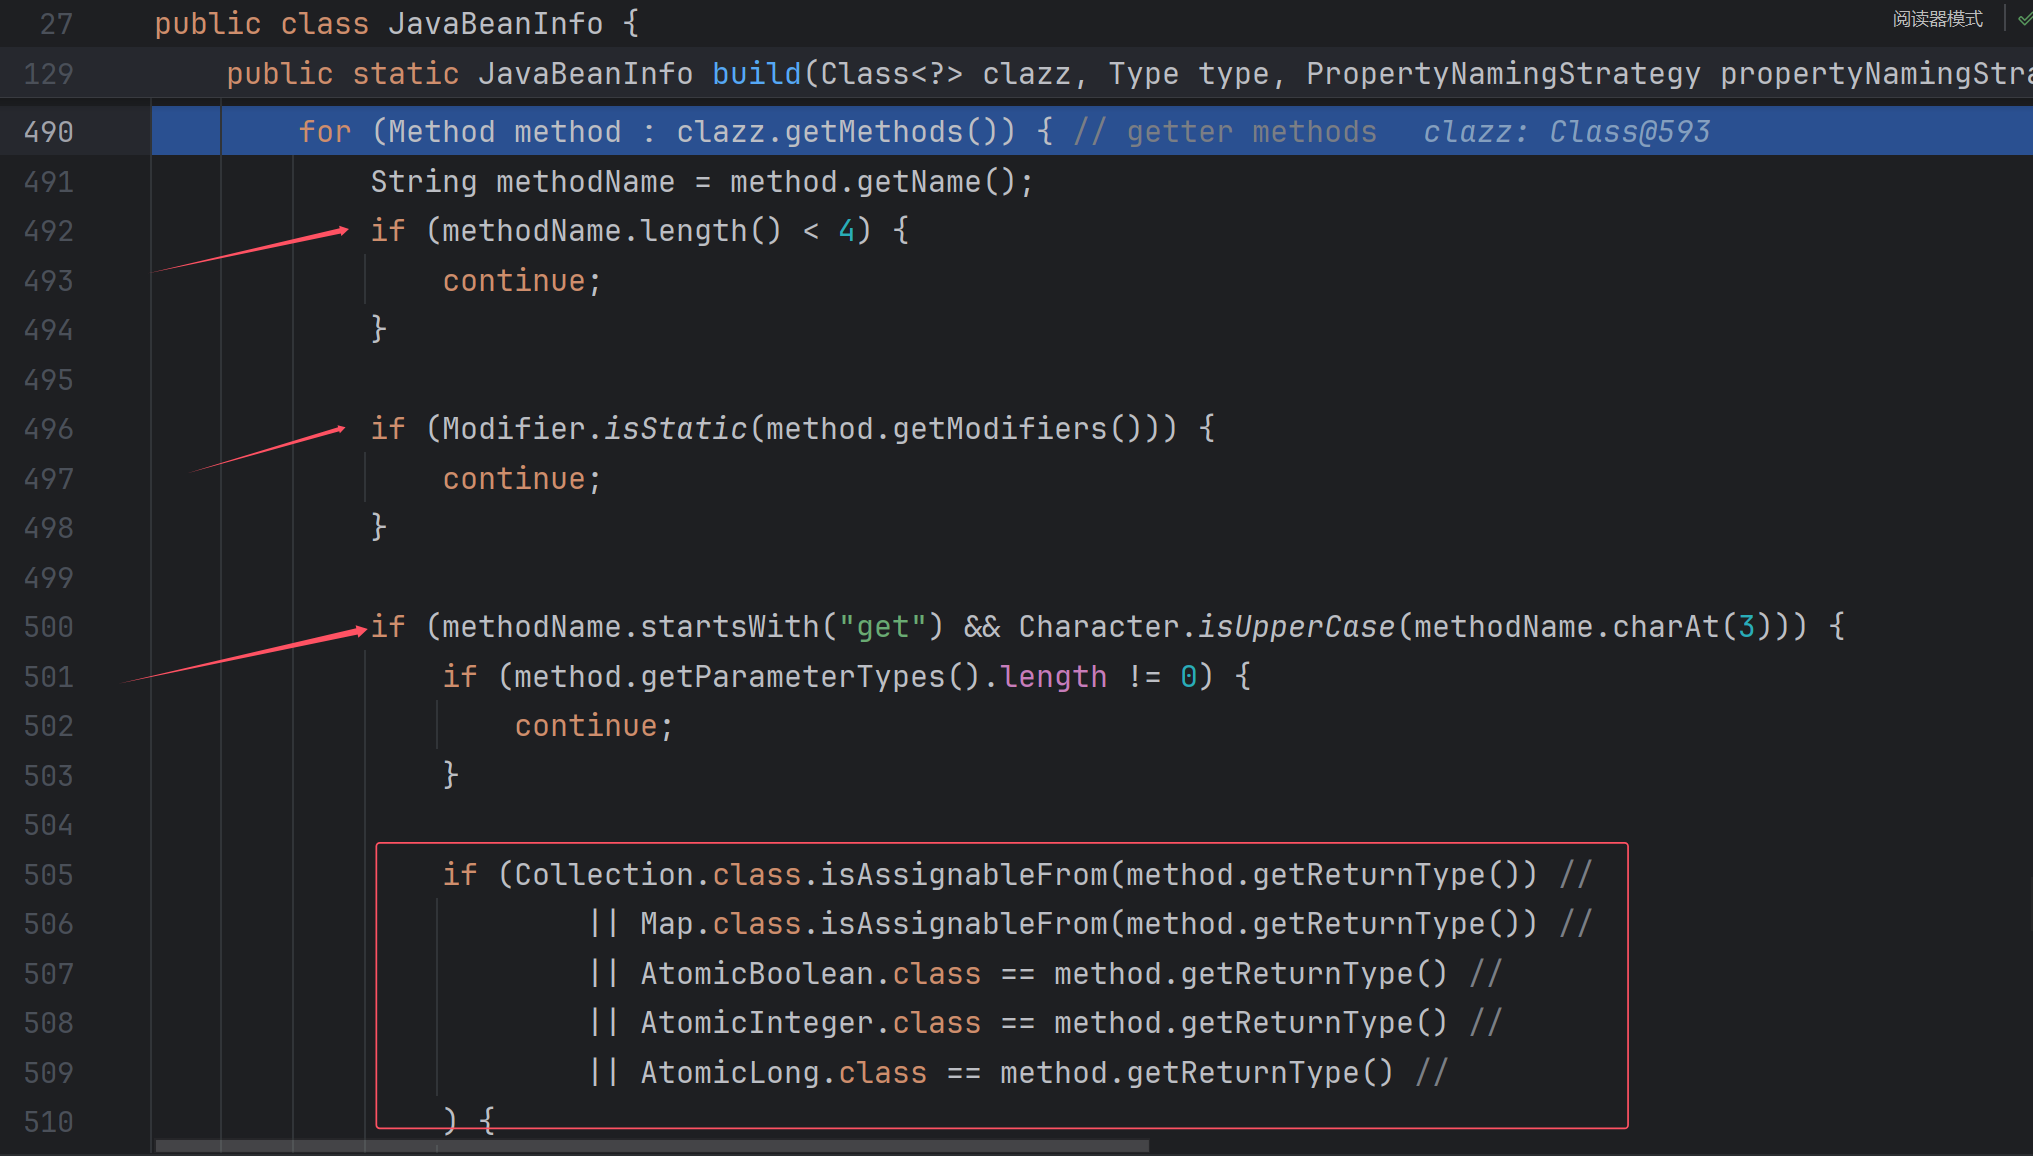Click the build method name in sticky header
Image resolution: width=2033 pixels, height=1156 pixels.
coord(756,74)
